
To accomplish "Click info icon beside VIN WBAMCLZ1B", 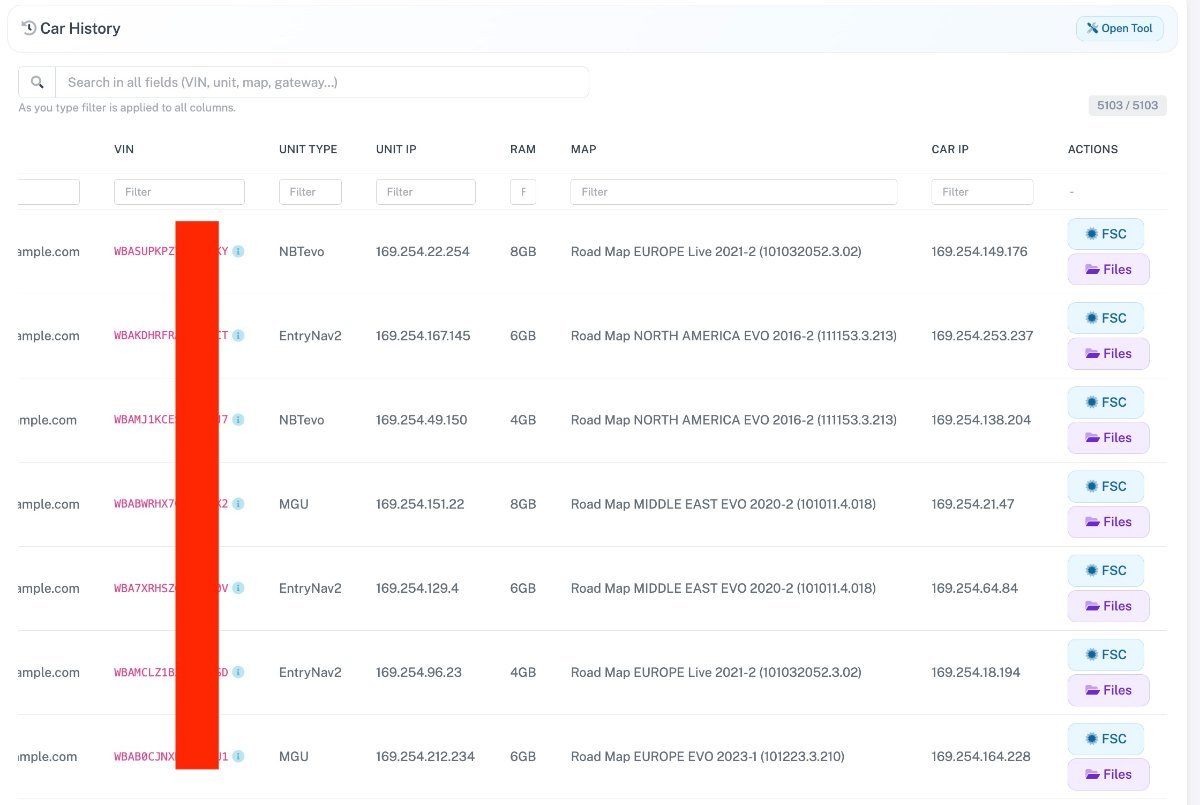I will coord(238,672).
